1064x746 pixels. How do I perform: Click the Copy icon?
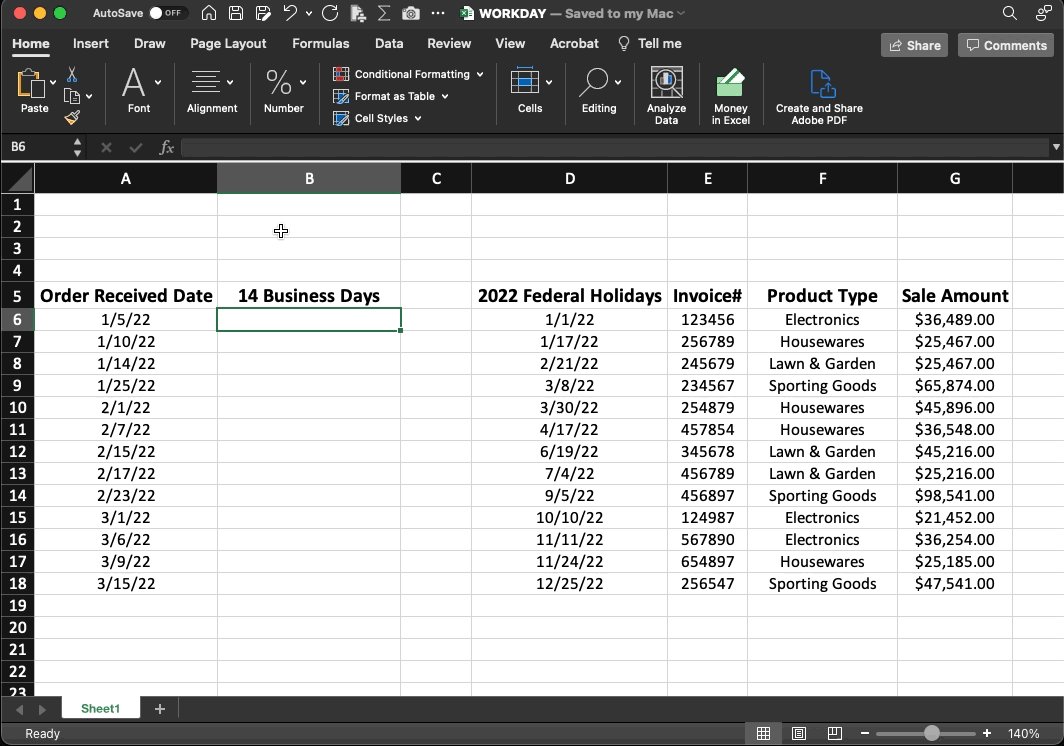click(x=71, y=96)
